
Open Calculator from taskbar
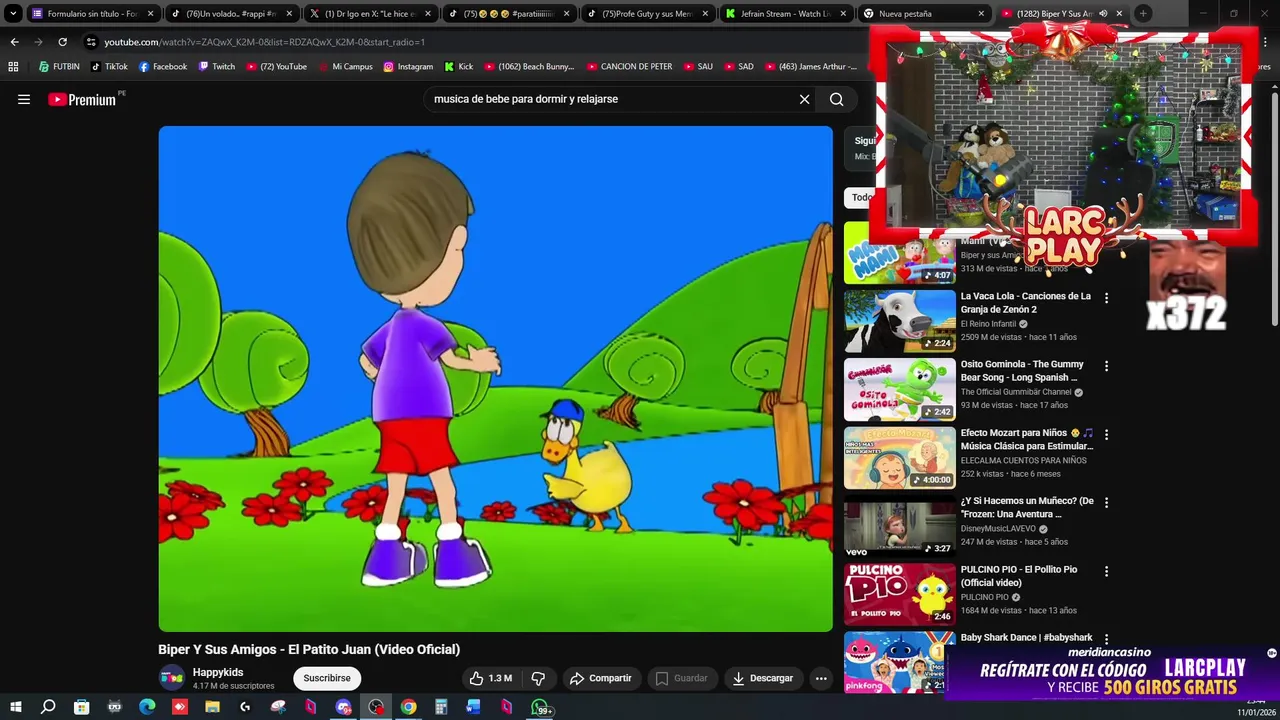coord(441,707)
